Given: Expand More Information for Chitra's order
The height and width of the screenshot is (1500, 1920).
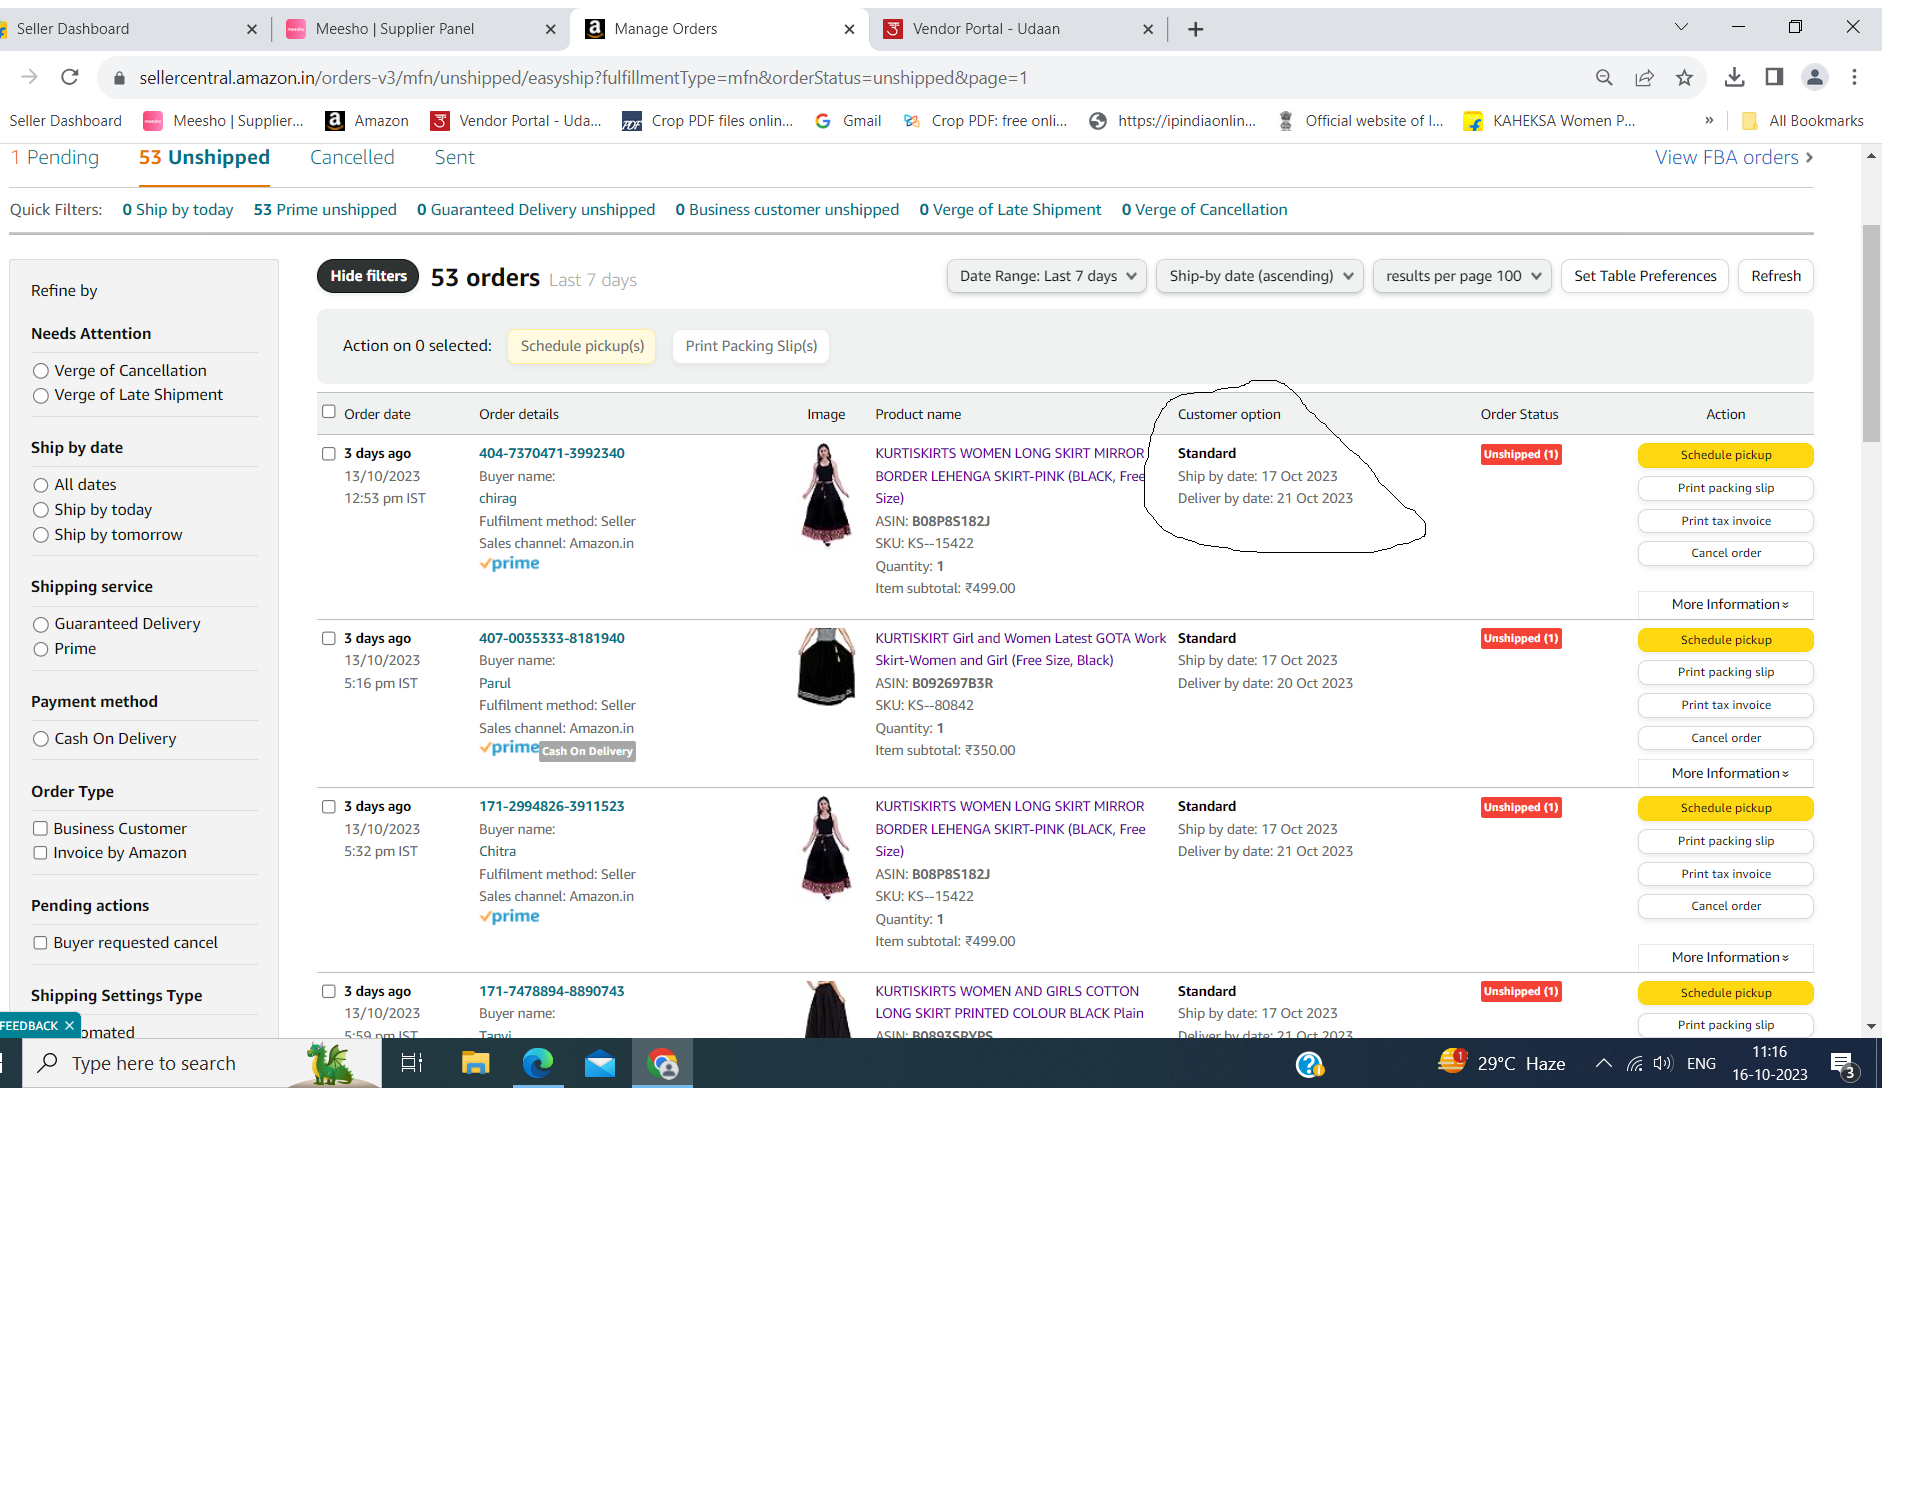Looking at the screenshot, I should pyautogui.click(x=1726, y=957).
